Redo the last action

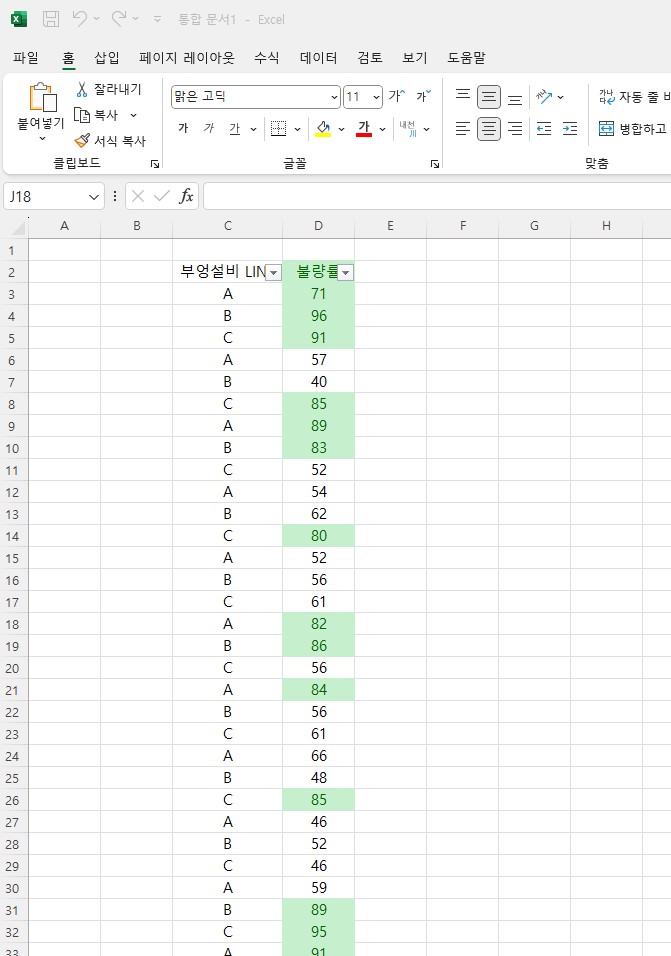(119, 19)
